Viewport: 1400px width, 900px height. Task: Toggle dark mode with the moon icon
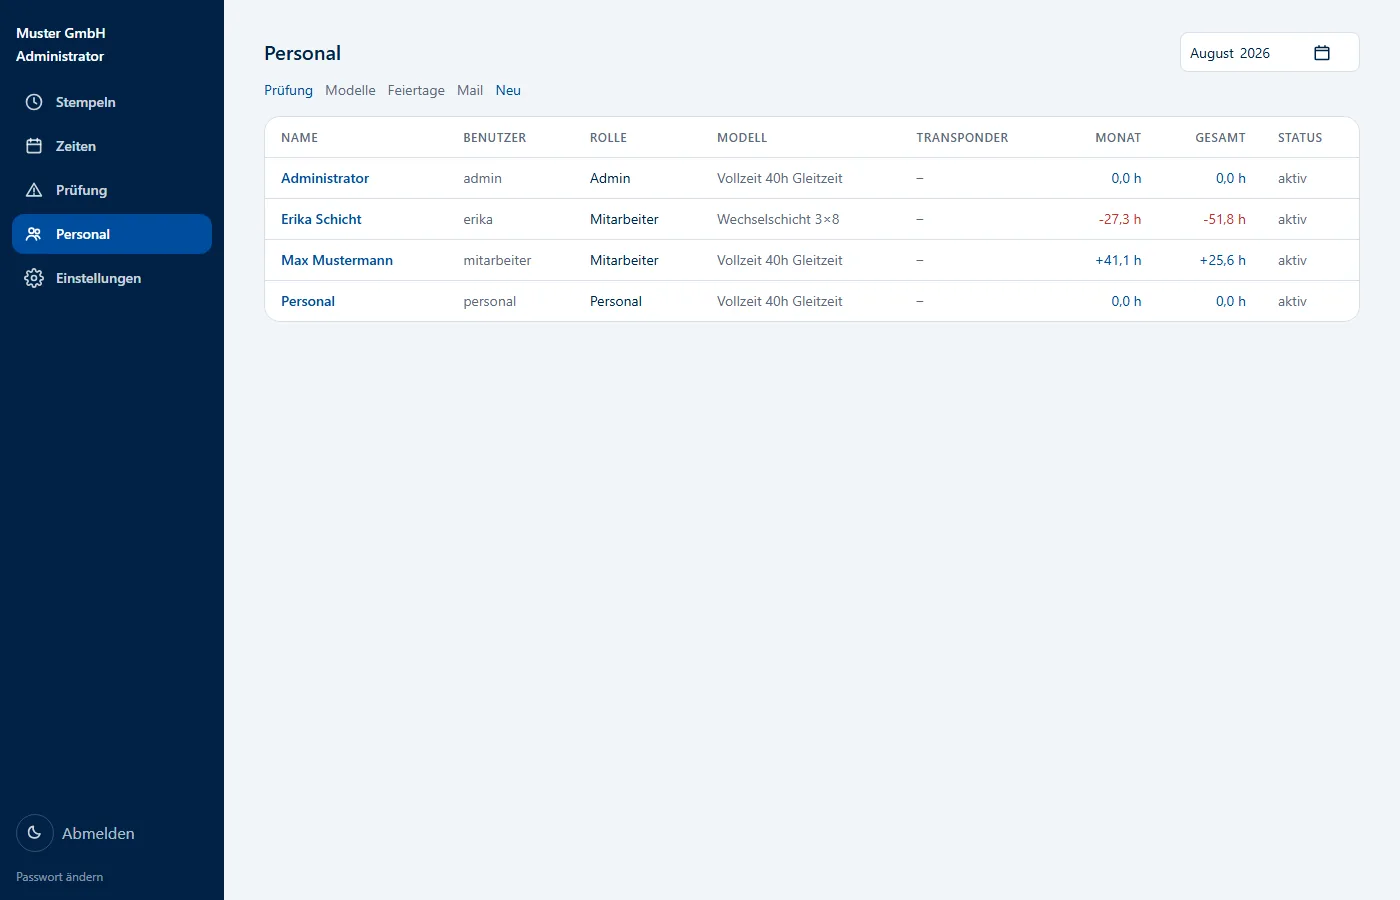[x=35, y=833]
